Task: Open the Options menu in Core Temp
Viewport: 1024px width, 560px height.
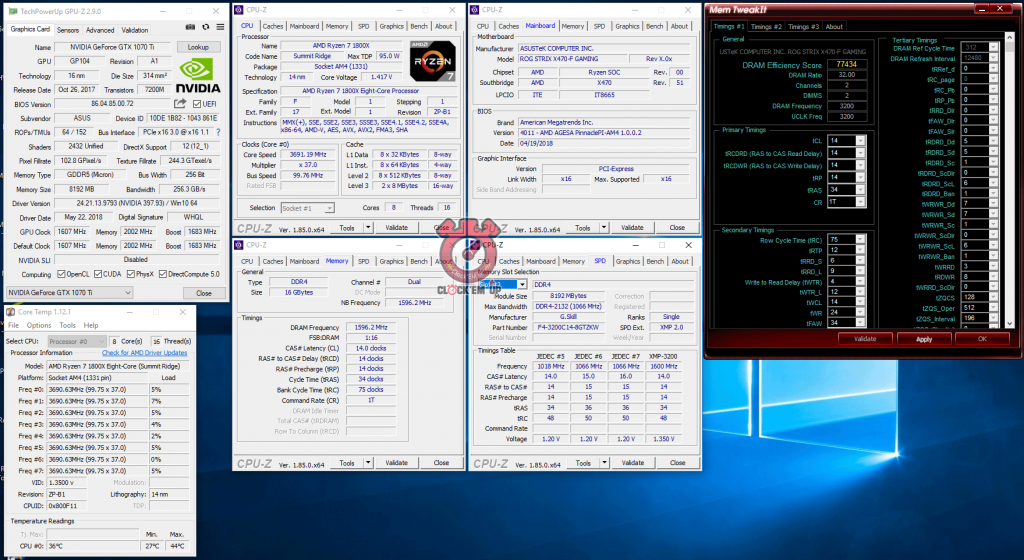Action: 39,325
